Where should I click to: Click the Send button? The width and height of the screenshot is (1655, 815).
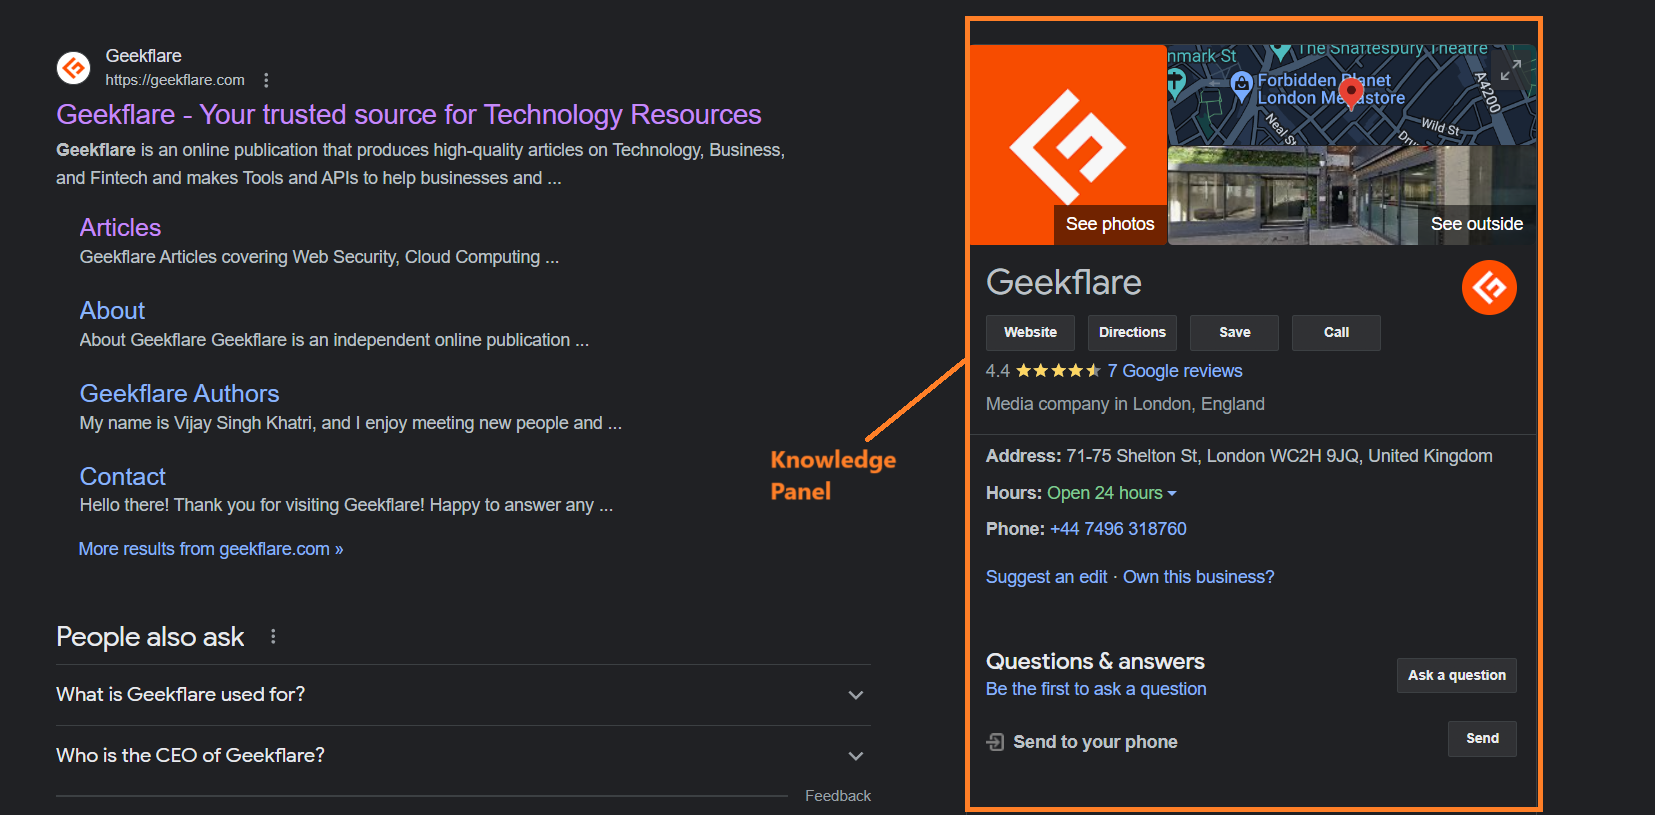click(1482, 739)
